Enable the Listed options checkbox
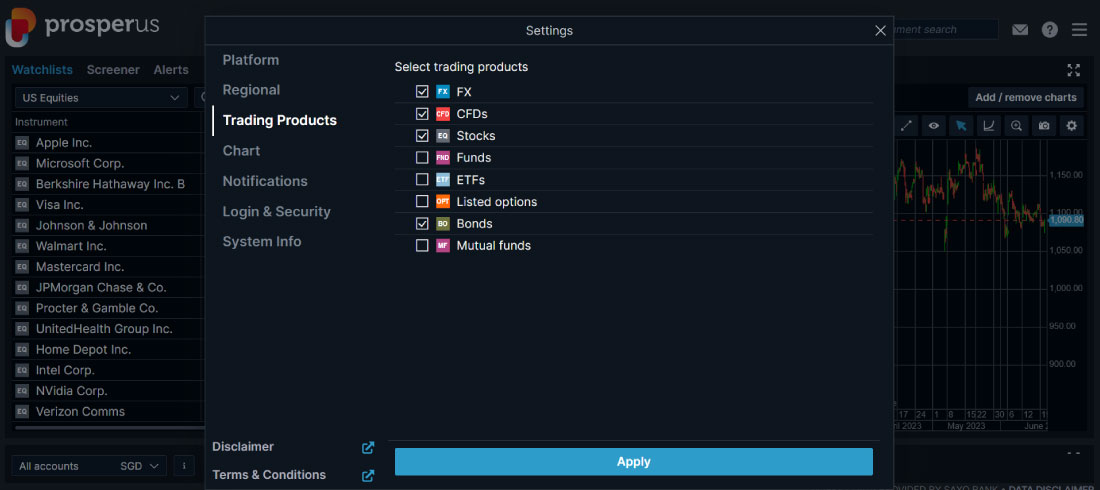The width and height of the screenshot is (1100, 490). coord(422,201)
